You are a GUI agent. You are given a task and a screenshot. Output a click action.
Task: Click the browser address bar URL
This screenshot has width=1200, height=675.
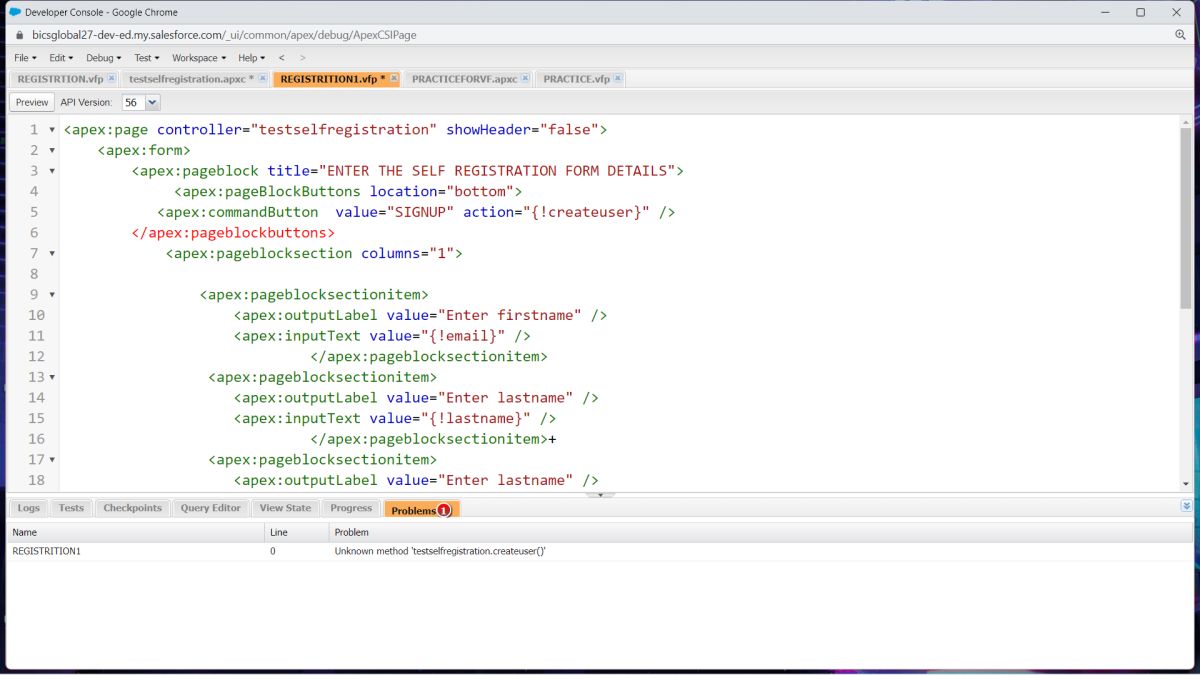click(224, 34)
